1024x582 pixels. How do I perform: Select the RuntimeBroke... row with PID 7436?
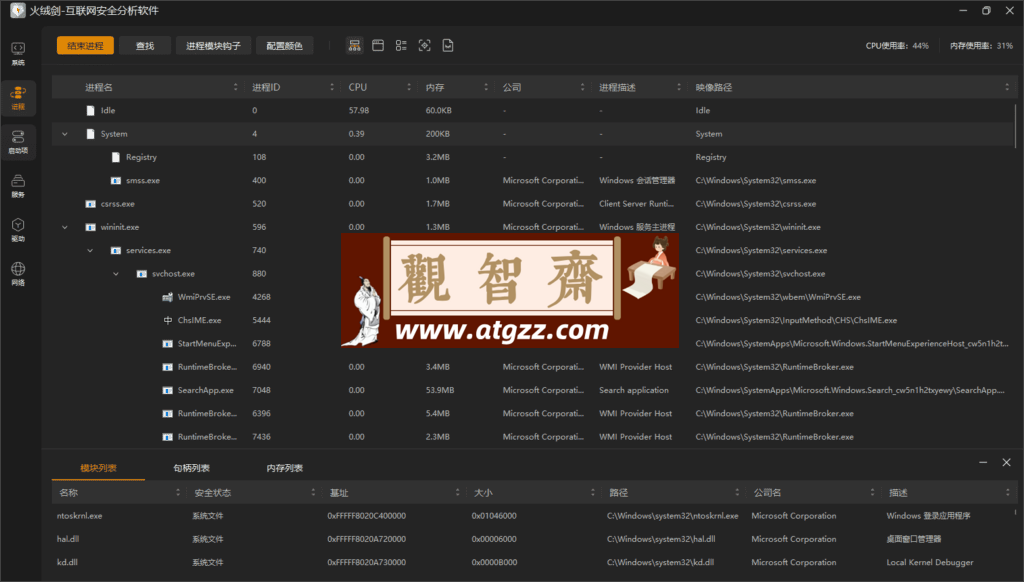(532, 437)
